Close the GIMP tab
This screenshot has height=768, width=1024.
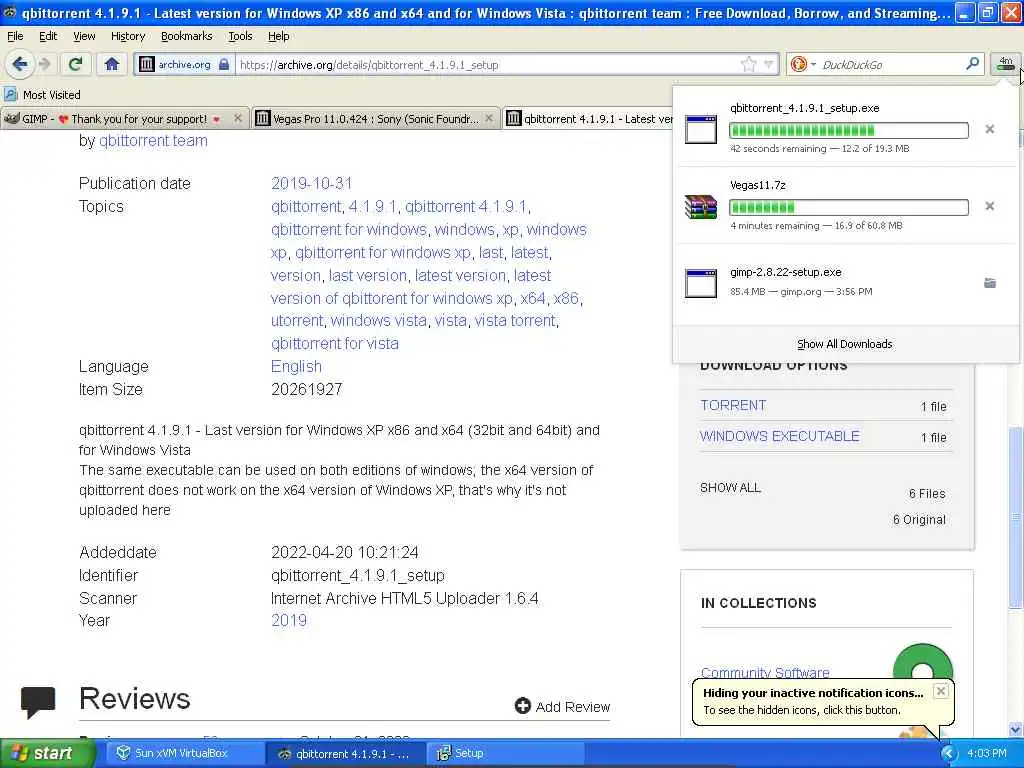pos(238,118)
